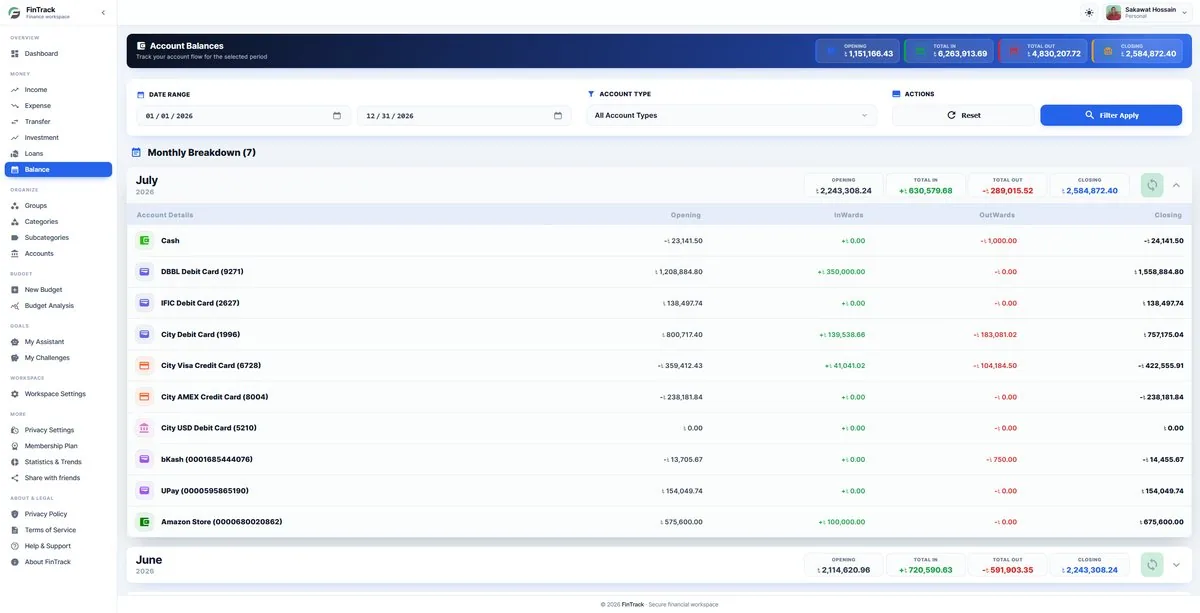This screenshot has width=1200, height=613.
Task: Open Statistics & Trends
Action: pos(58,462)
